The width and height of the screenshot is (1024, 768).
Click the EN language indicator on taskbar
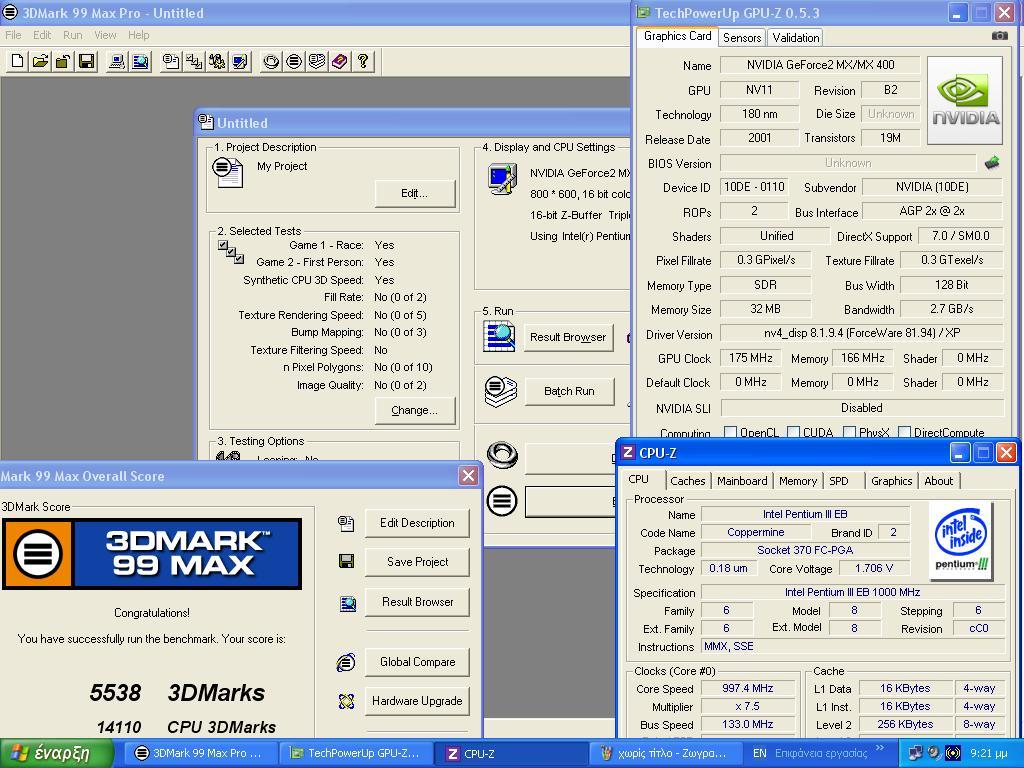point(760,754)
